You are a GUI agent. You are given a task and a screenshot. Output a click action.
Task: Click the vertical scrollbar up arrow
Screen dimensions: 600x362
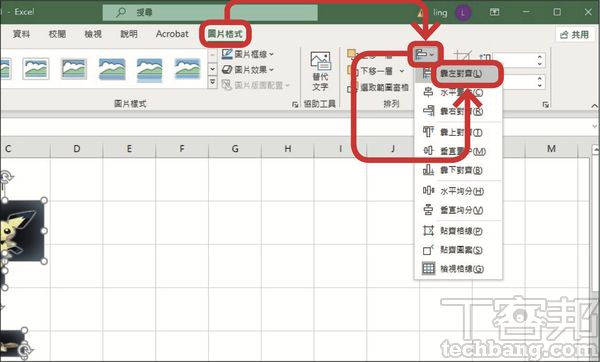(x=596, y=149)
